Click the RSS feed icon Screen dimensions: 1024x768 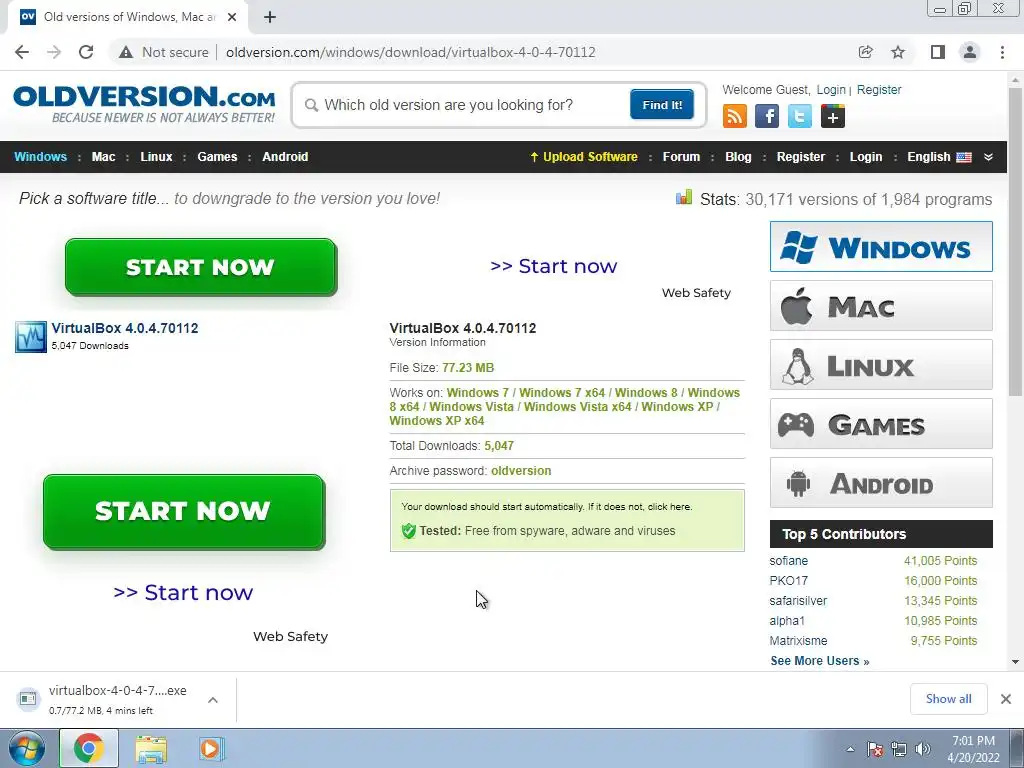[735, 116]
